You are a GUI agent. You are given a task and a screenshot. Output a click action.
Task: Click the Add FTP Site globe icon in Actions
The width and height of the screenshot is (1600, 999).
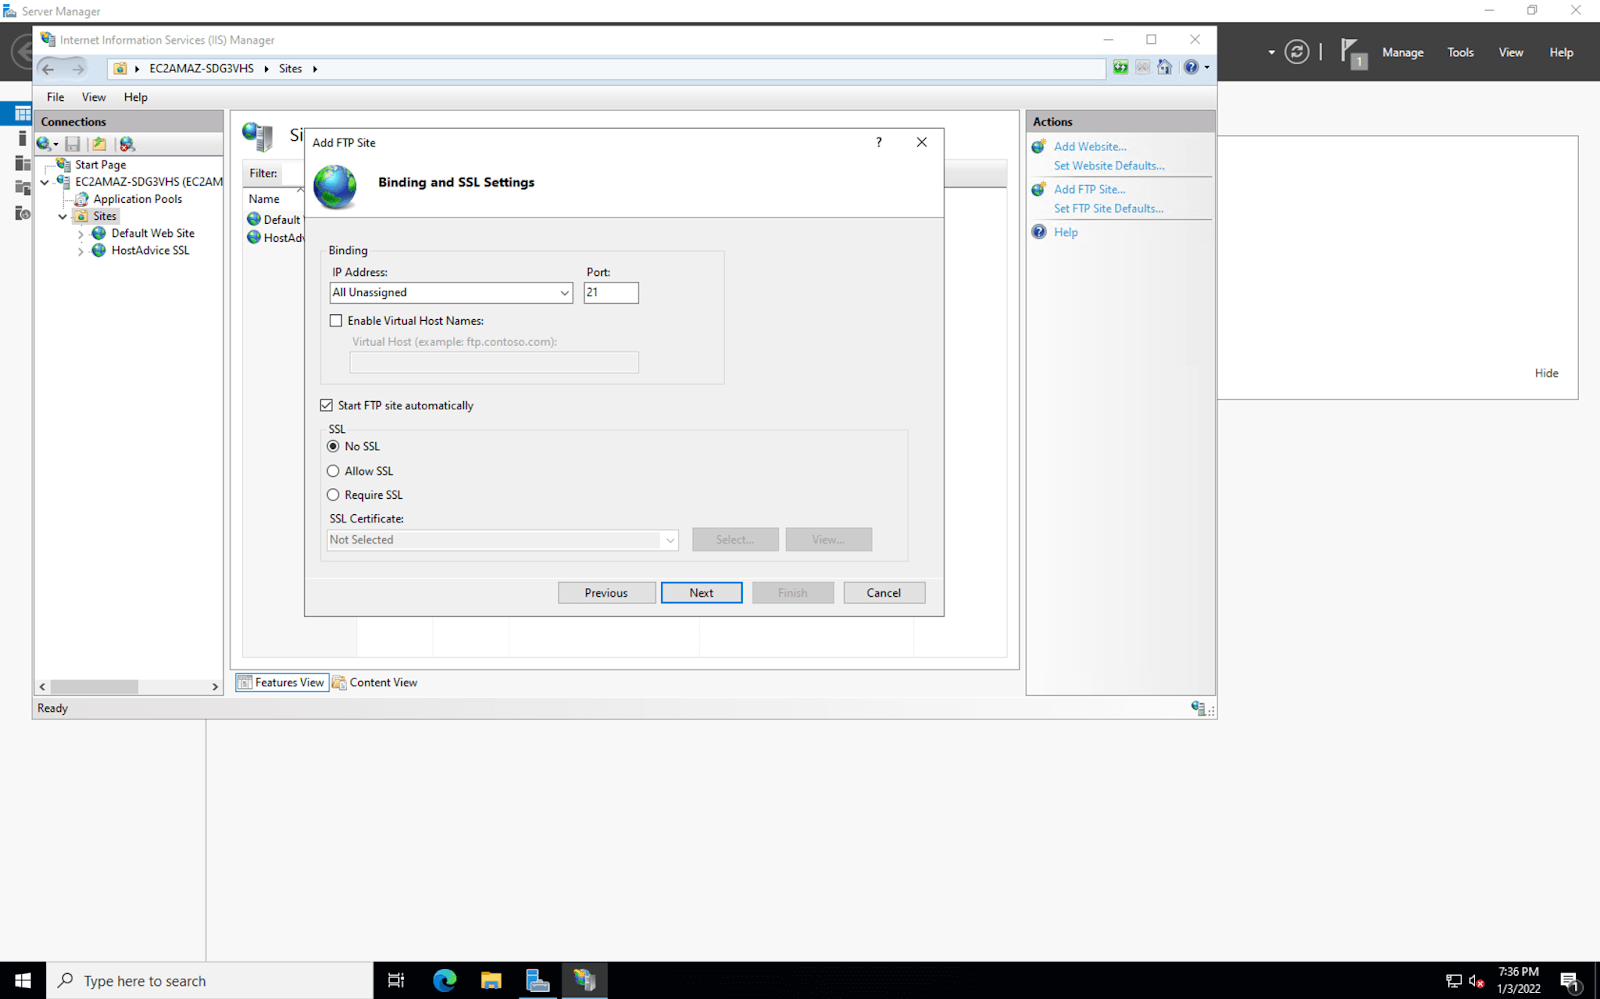click(x=1039, y=189)
